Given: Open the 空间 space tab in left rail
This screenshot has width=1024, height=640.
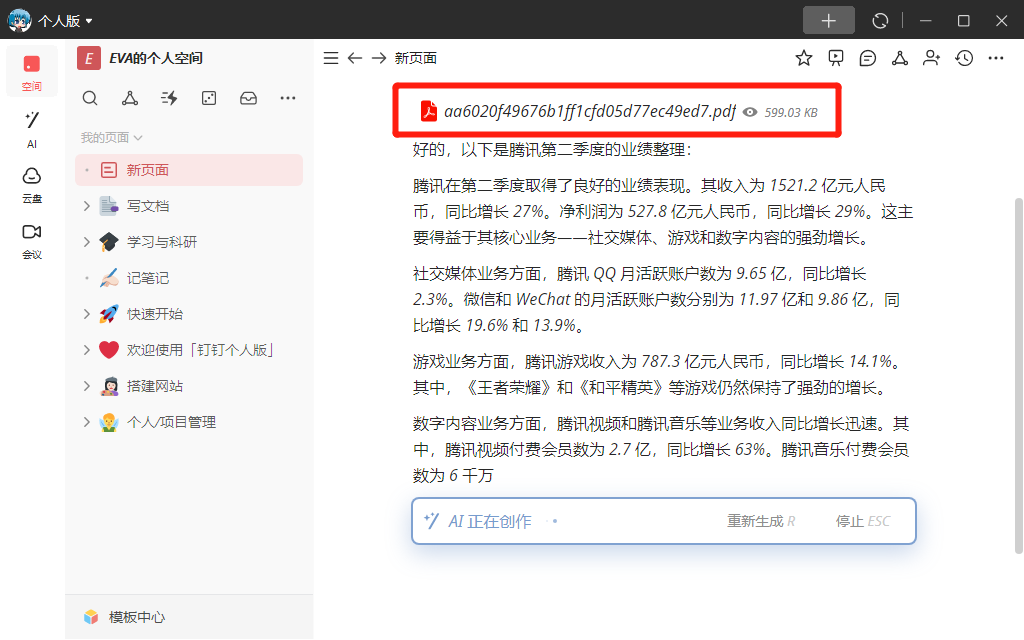Looking at the screenshot, I should (x=31, y=72).
